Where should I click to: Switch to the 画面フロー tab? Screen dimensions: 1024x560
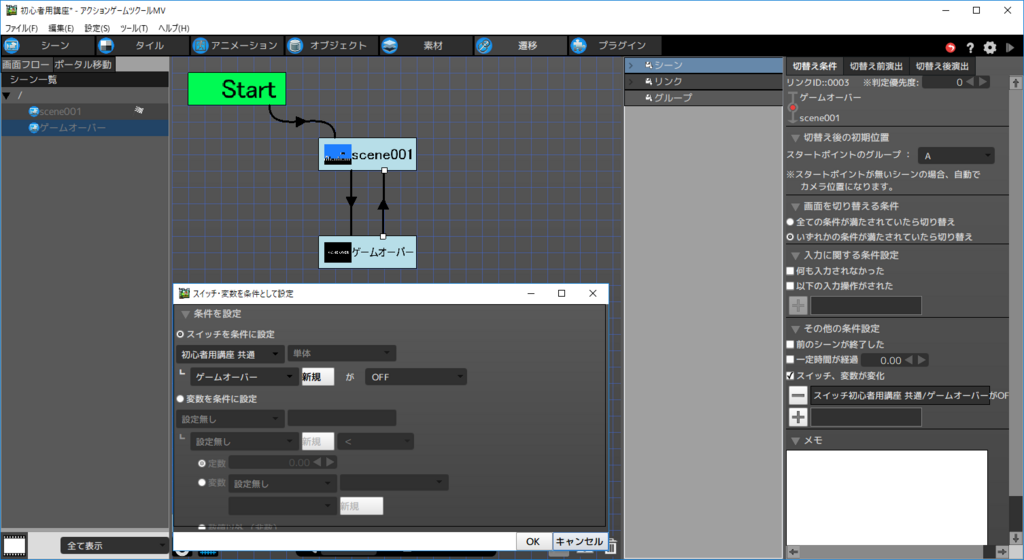coord(26,64)
